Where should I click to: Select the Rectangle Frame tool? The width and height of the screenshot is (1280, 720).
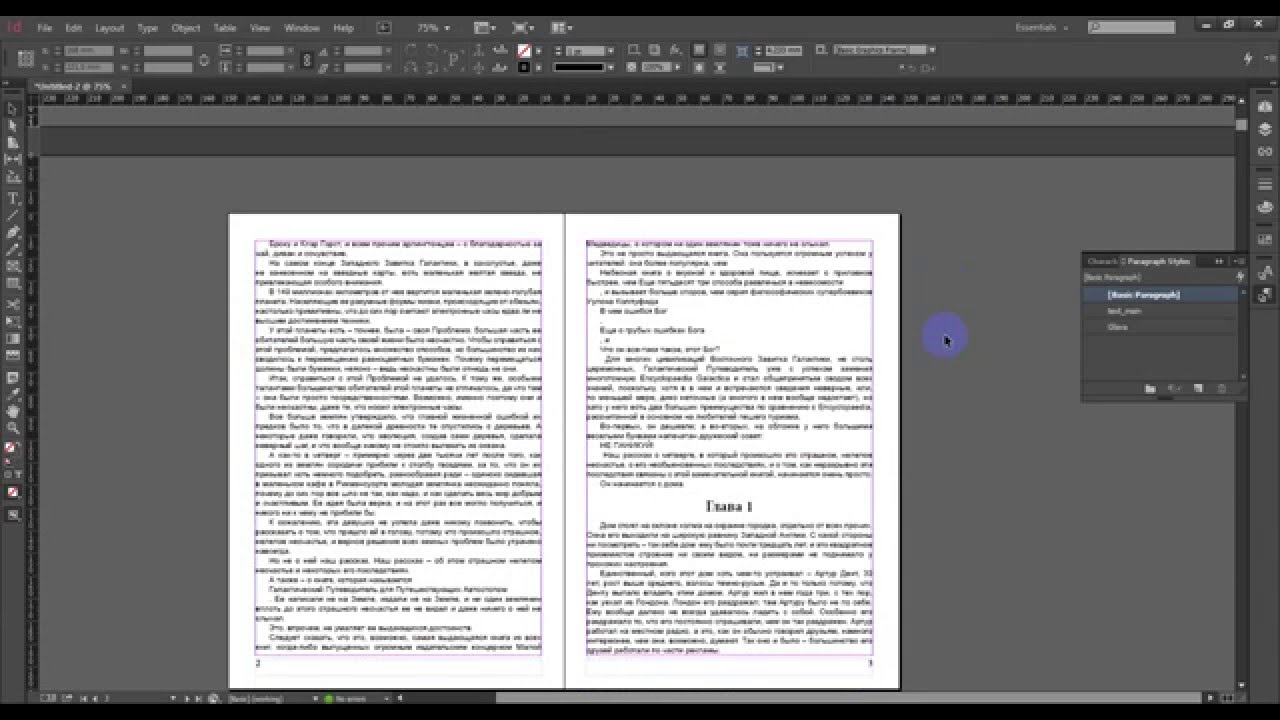click(13, 266)
